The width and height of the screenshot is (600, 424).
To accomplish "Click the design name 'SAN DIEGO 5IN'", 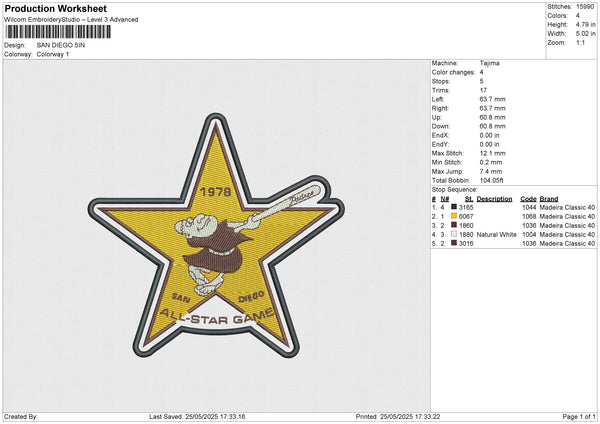I will (x=61, y=45).
